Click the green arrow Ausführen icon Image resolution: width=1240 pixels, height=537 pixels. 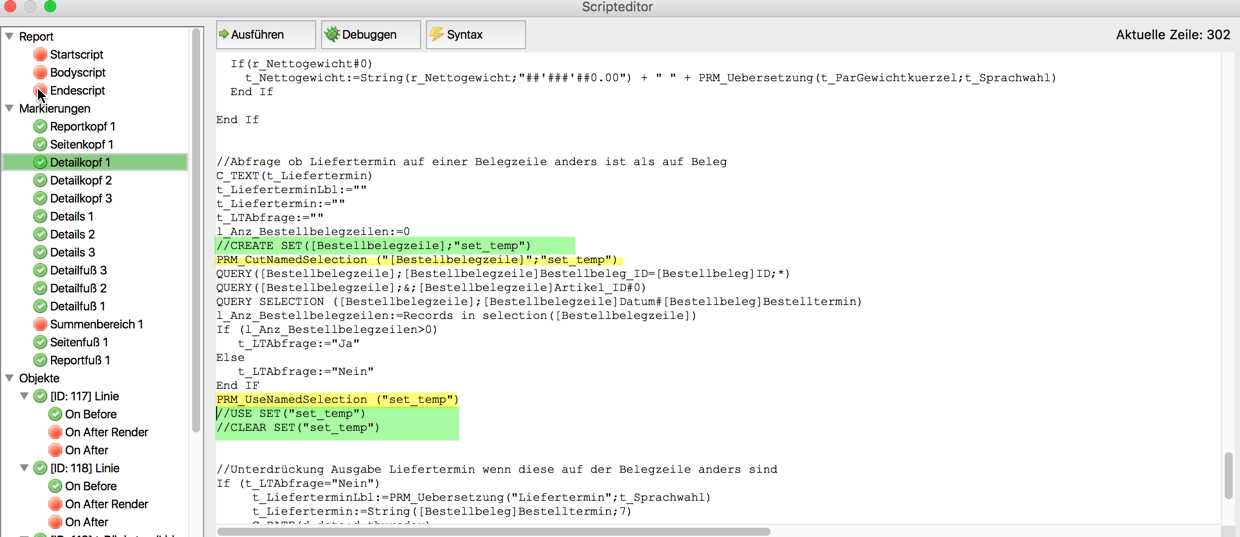click(x=225, y=35)
